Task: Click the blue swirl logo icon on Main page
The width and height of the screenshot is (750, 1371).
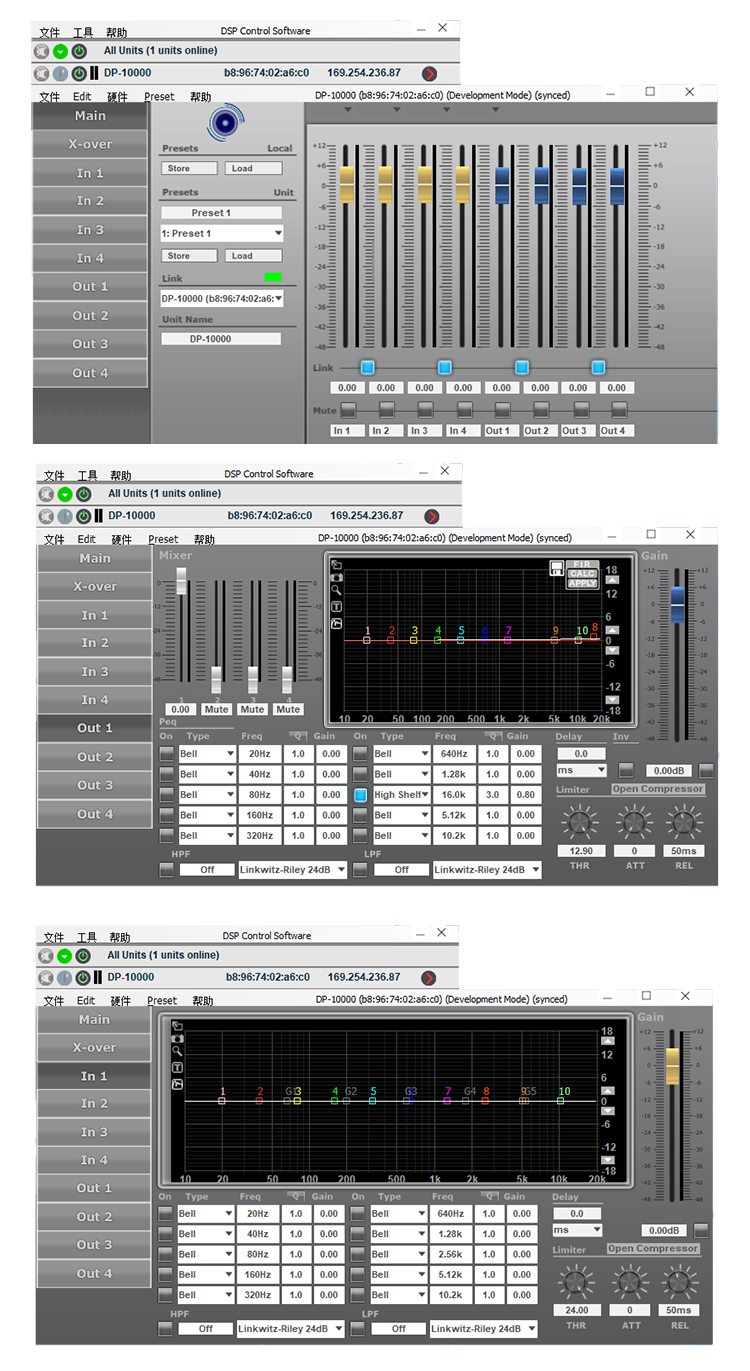Action: point(224,121)
